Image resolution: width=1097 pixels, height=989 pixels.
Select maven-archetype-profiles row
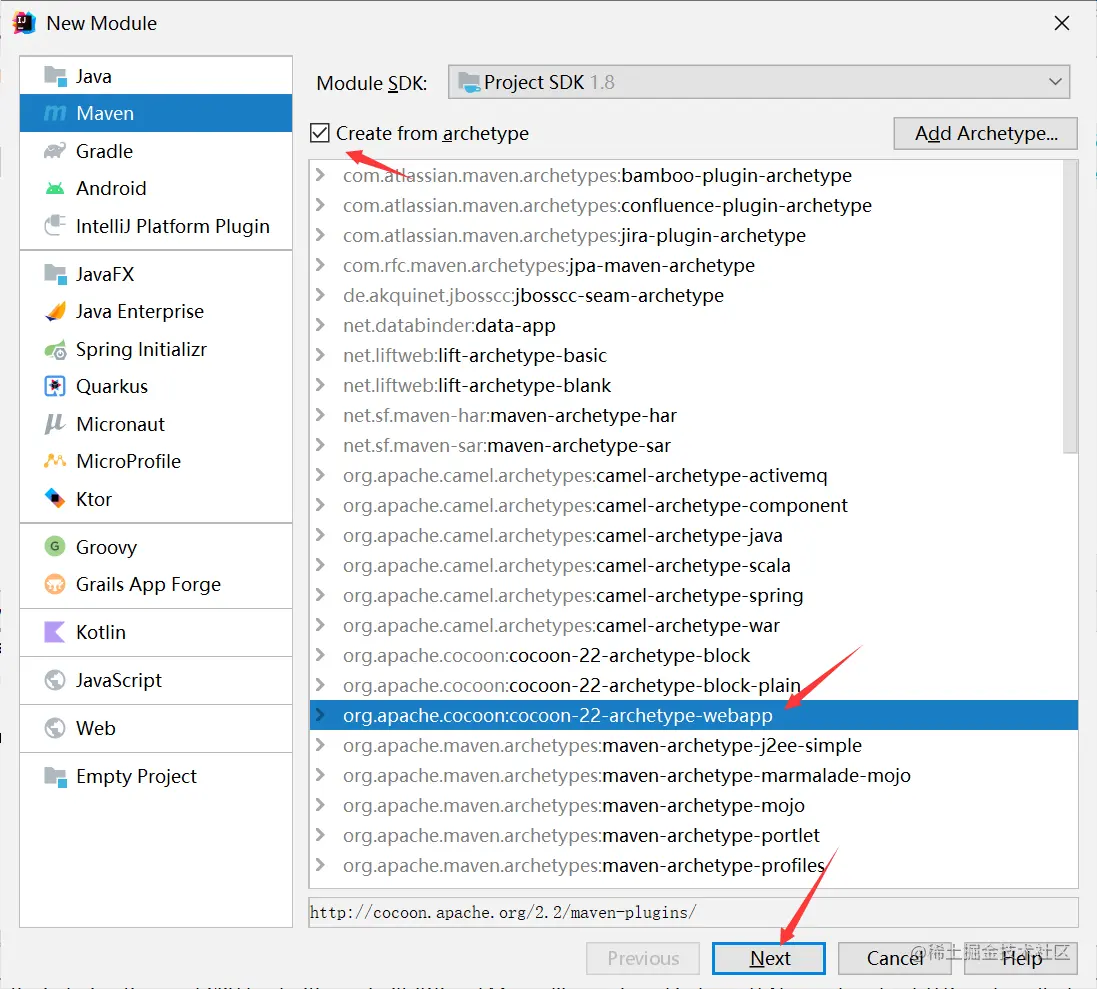pyautogui.click(x=693, y=865)
